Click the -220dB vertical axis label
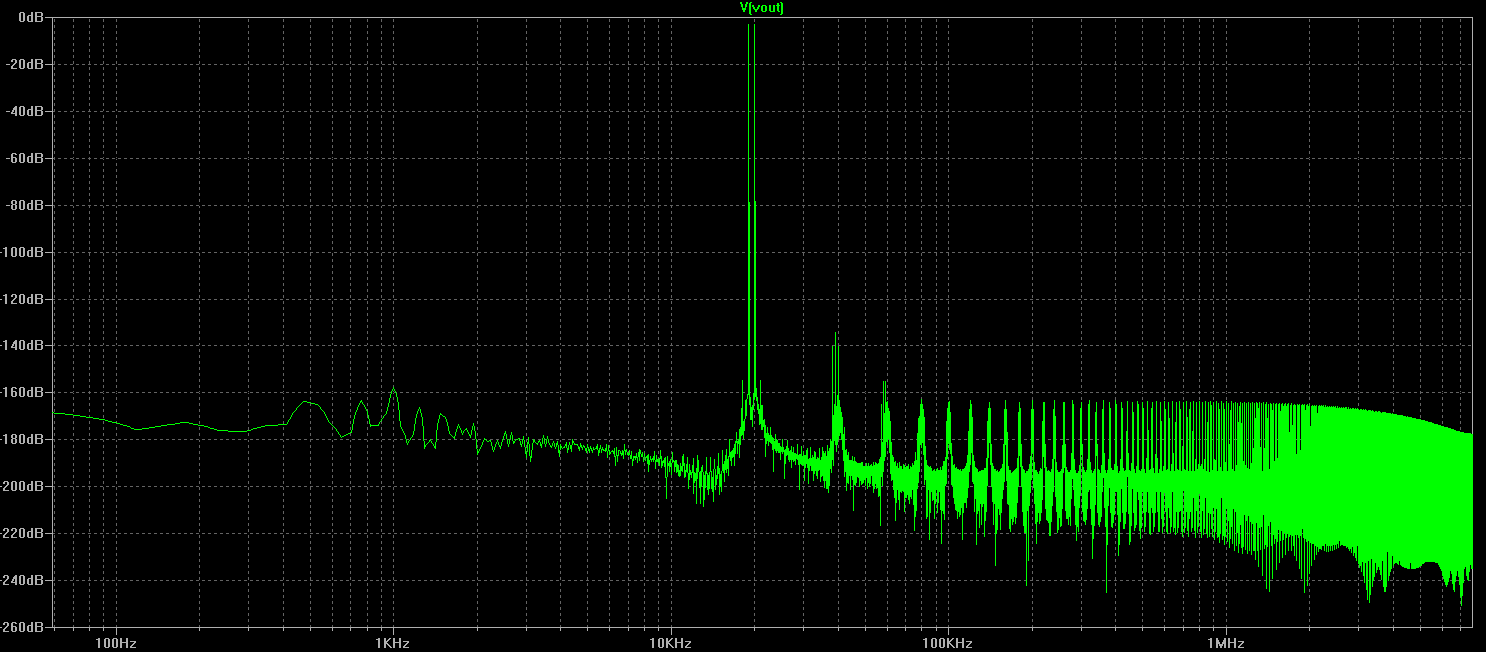The width and height of the screenshot is (1486, 652). (25, 534)
